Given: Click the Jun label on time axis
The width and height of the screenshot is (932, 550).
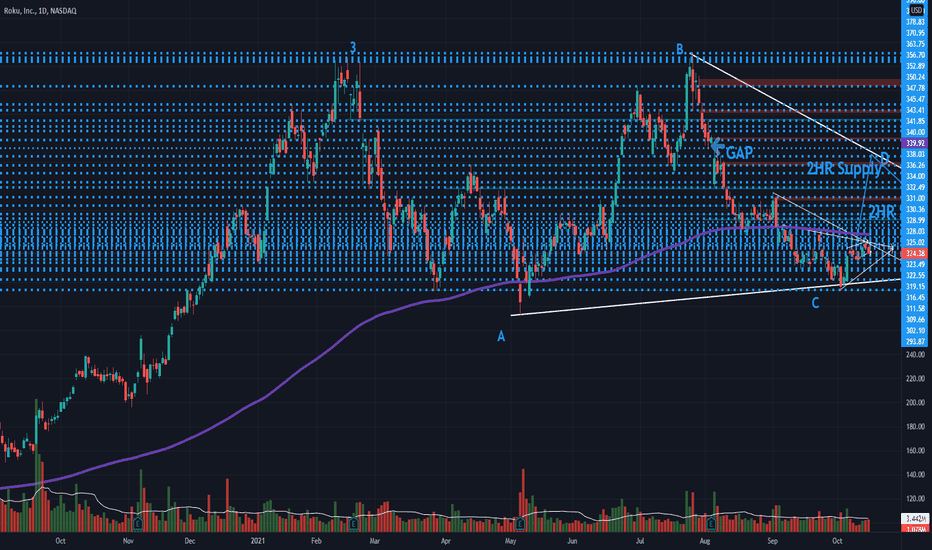Looking at the screenshot, I should [x=572, y=541].
